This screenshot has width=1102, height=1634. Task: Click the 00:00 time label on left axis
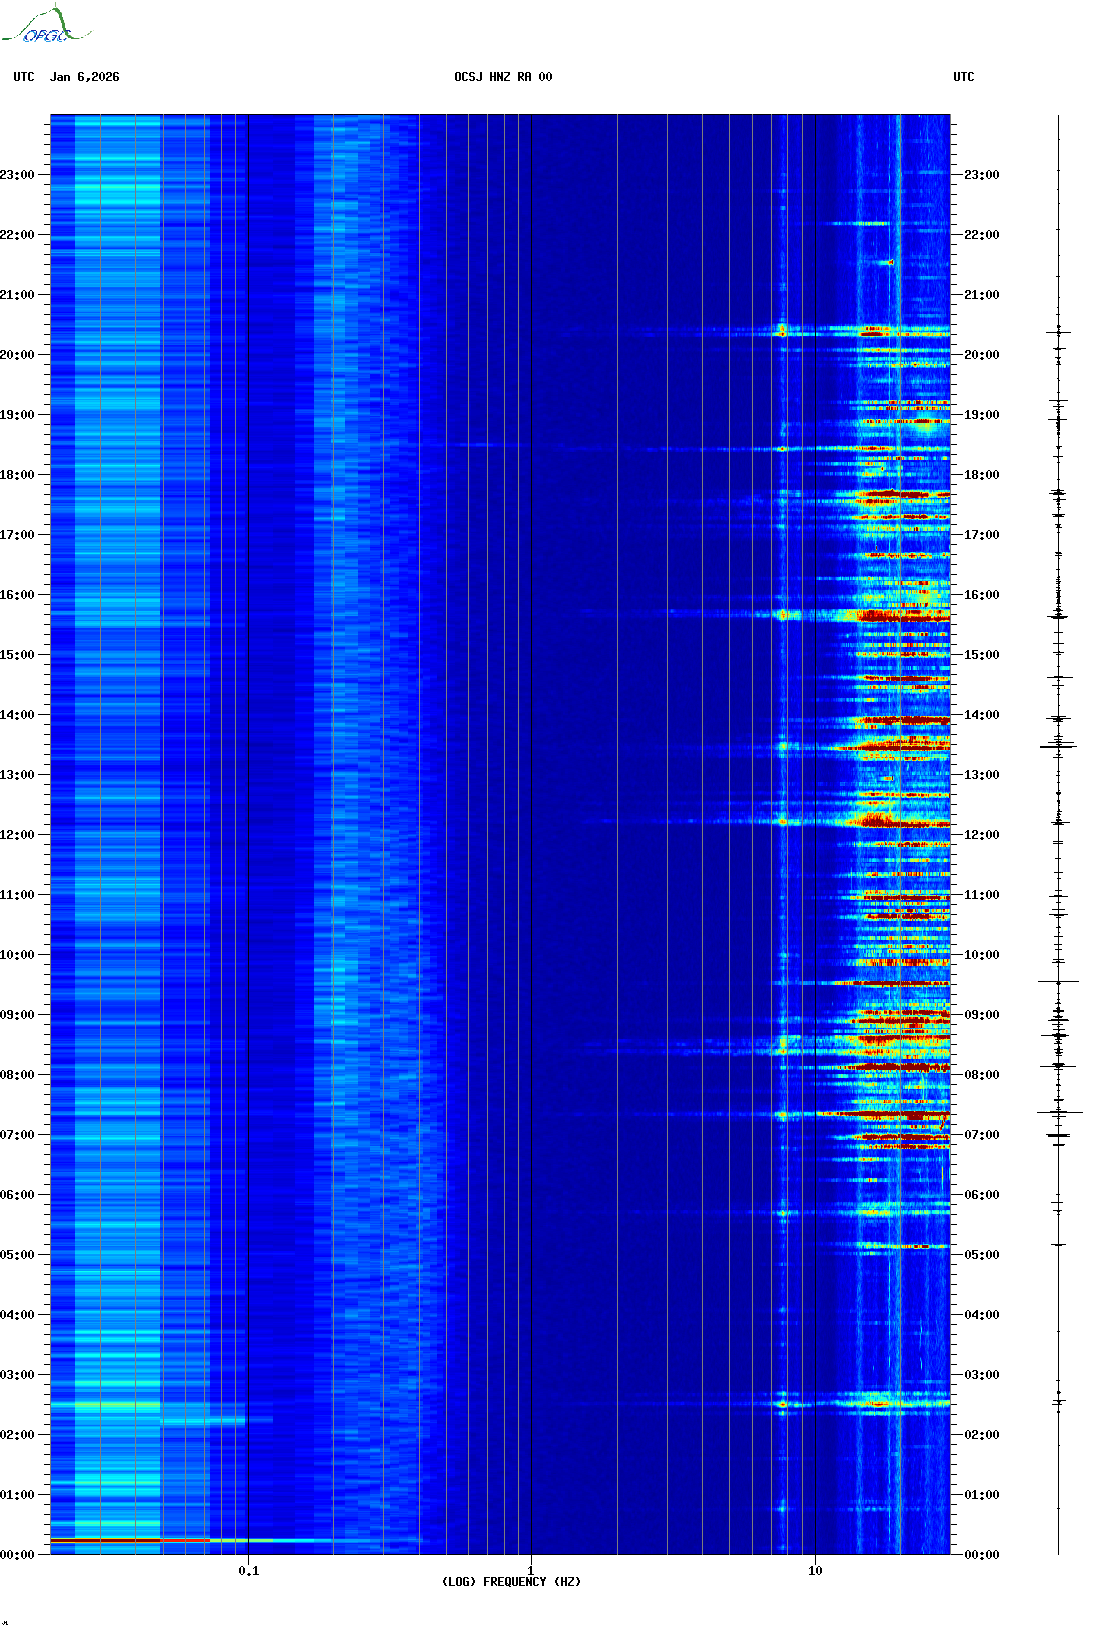pyautogui.click(x=17, y=1555)
